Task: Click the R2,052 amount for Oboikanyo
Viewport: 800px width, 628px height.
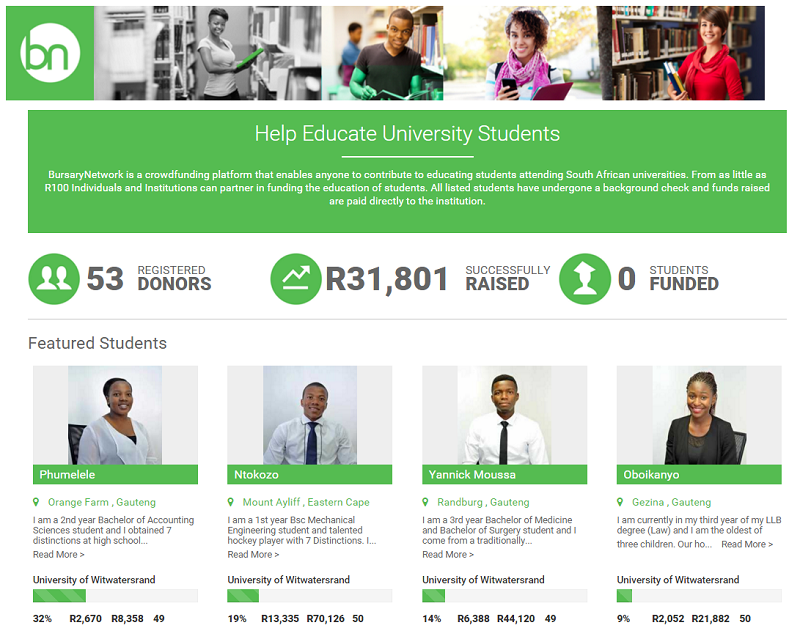Action: click(668, 618)
